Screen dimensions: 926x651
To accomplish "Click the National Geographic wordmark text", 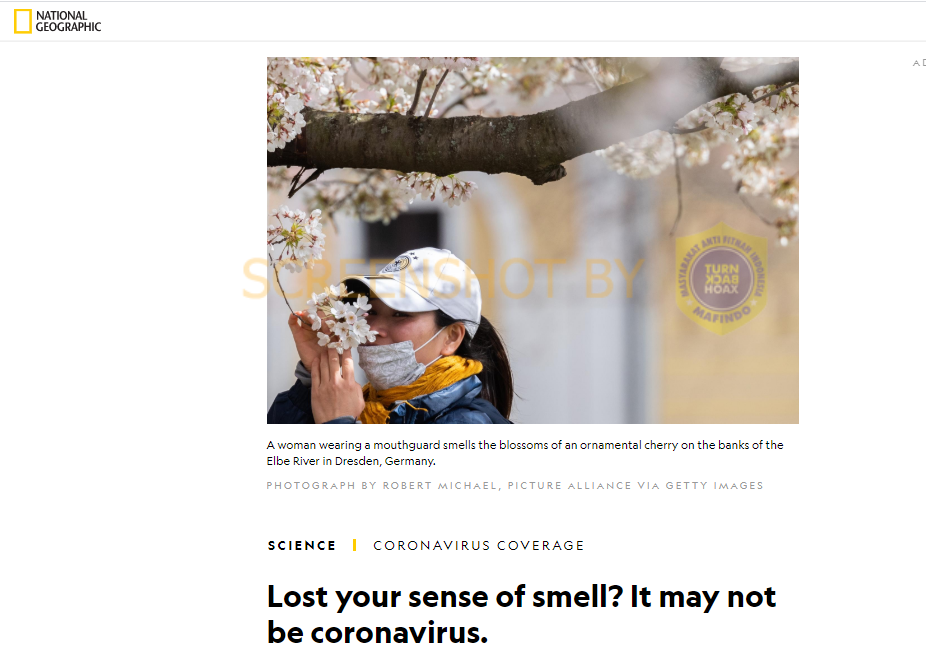I will pyautogui.click(x=68, y=21).
